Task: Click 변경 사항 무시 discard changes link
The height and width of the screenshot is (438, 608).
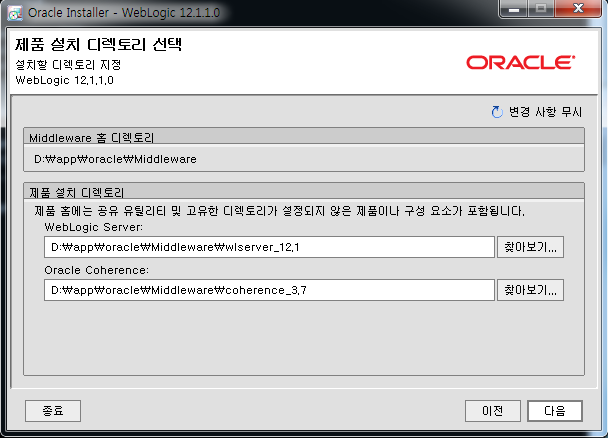Action: coord(545,112)
